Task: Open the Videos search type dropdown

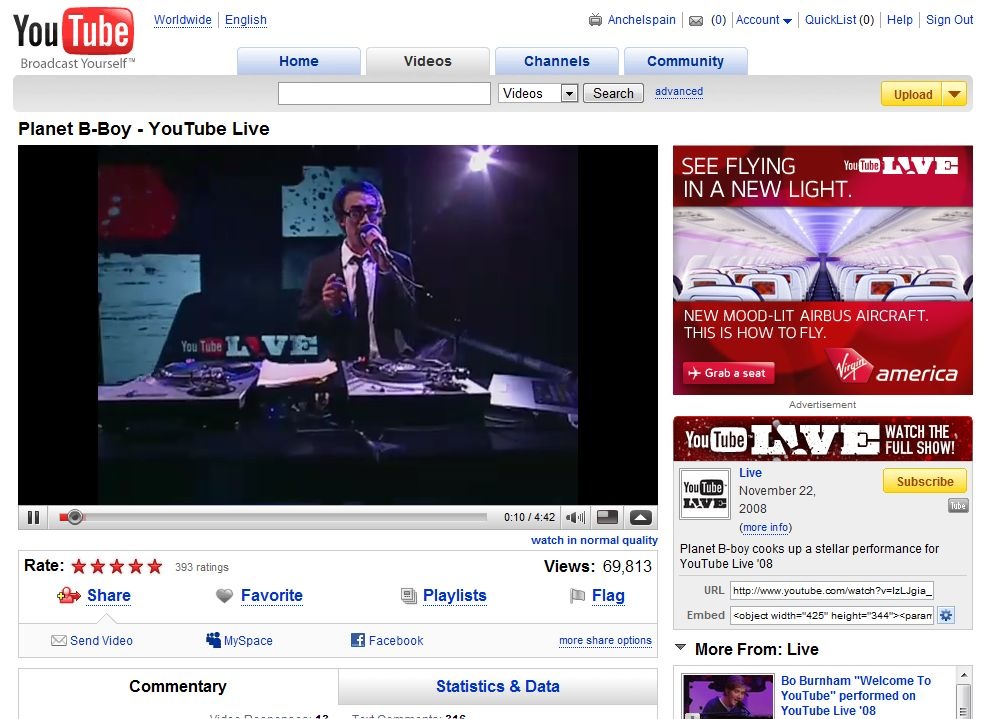Action: pos(569,93)
